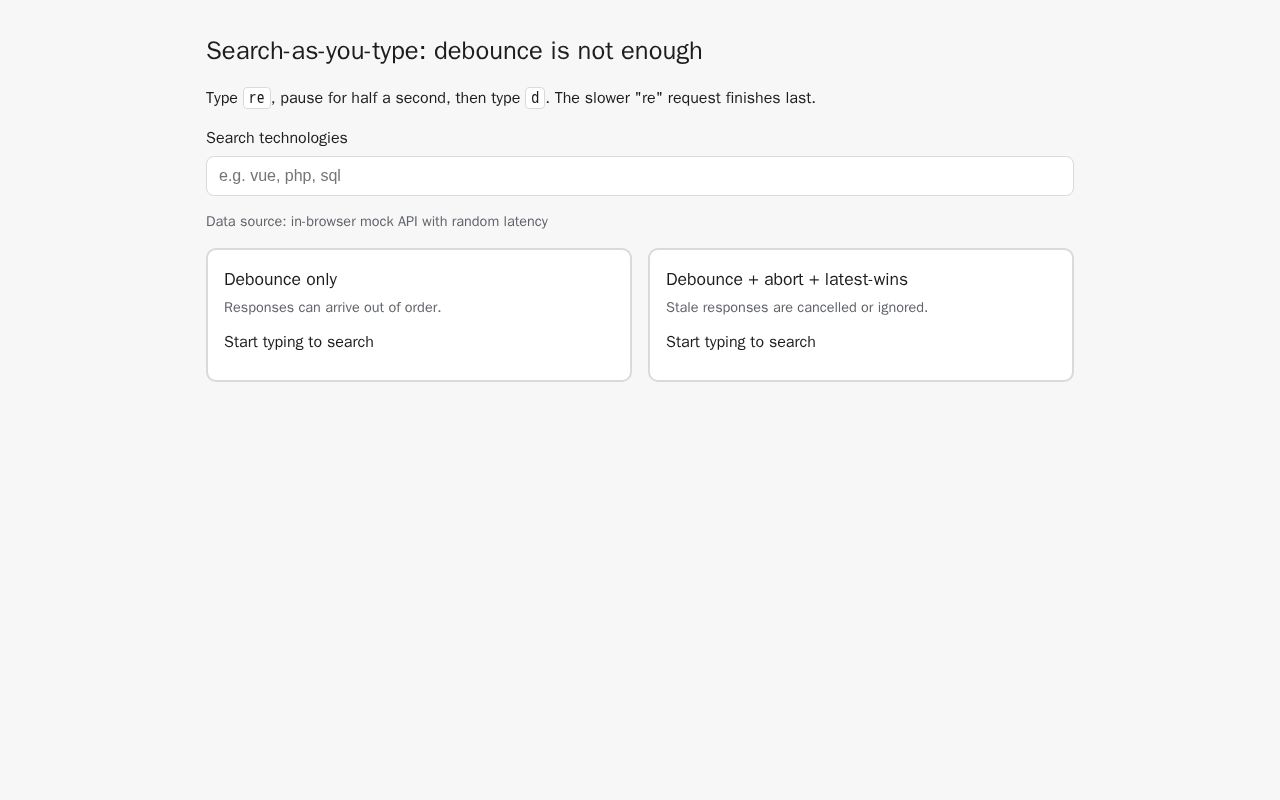
Task: Select the page heading about debounce
Action: (x=454, y=51)
